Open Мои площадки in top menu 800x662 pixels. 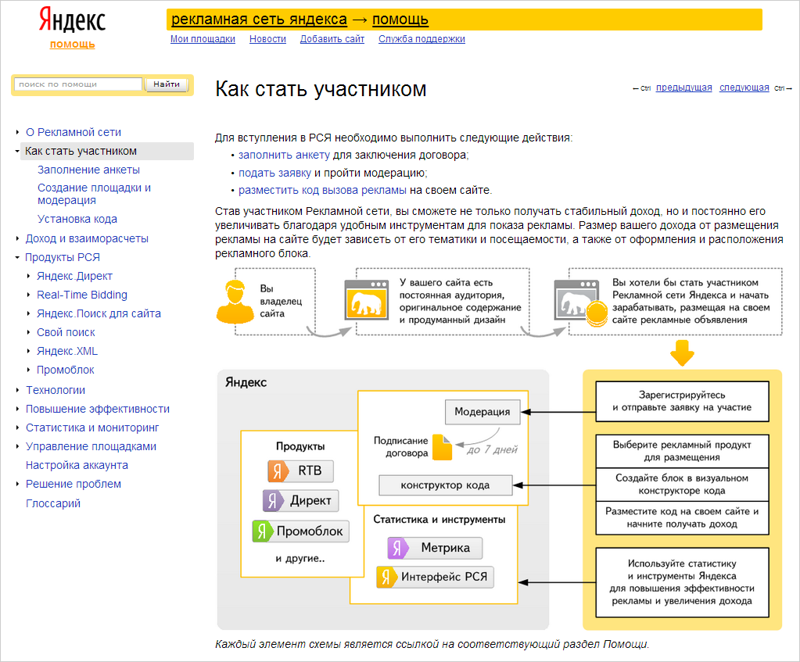202,39
